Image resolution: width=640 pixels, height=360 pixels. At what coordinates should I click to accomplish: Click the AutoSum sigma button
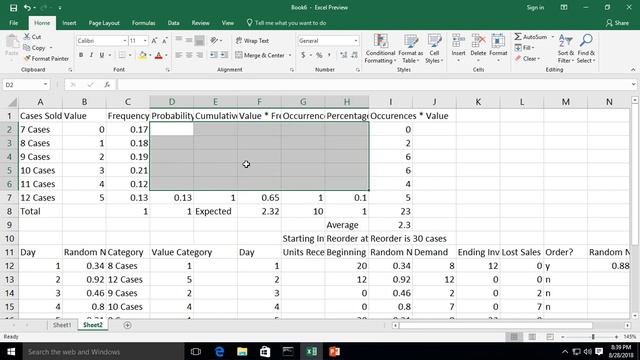click(531, 37)
